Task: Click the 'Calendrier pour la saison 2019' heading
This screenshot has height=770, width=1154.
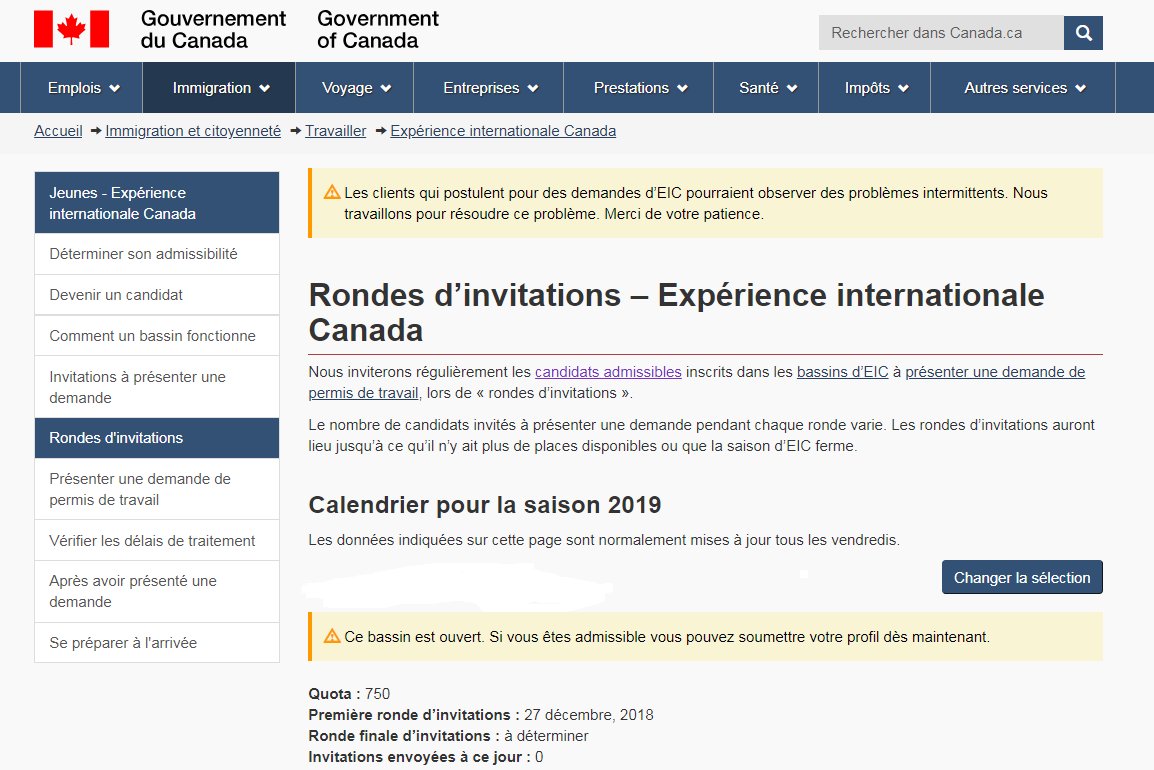Action: pos(485,505)
